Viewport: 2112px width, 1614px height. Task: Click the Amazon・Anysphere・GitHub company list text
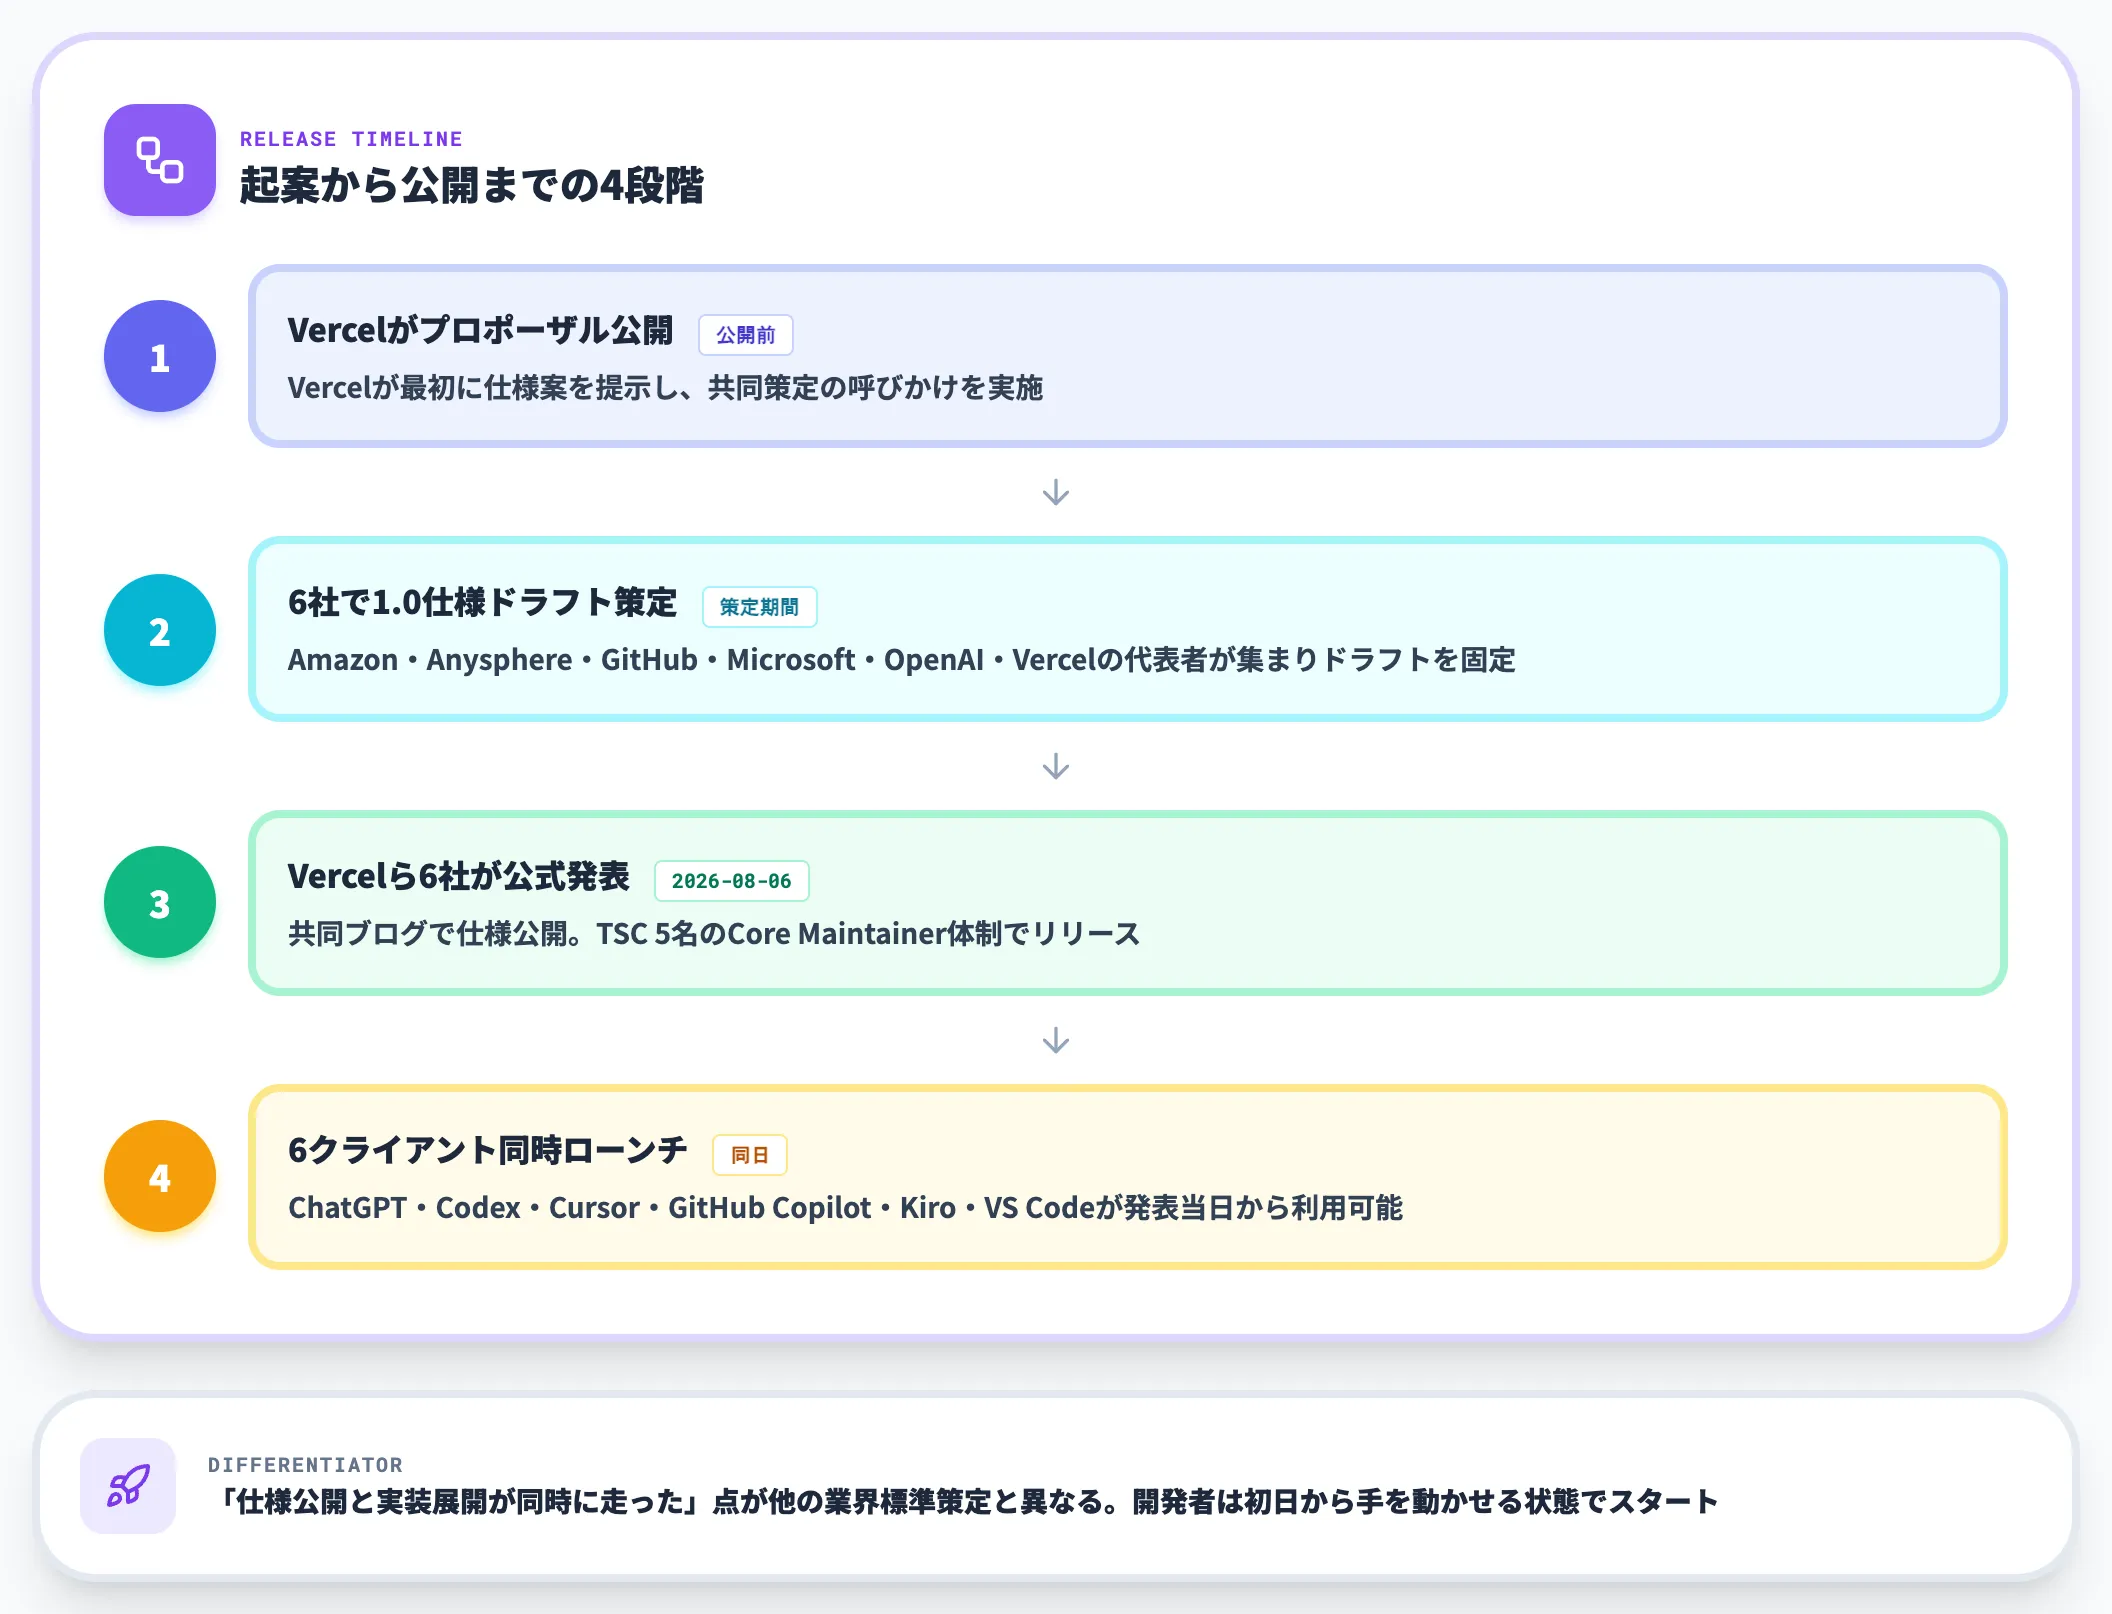point(902,660)
